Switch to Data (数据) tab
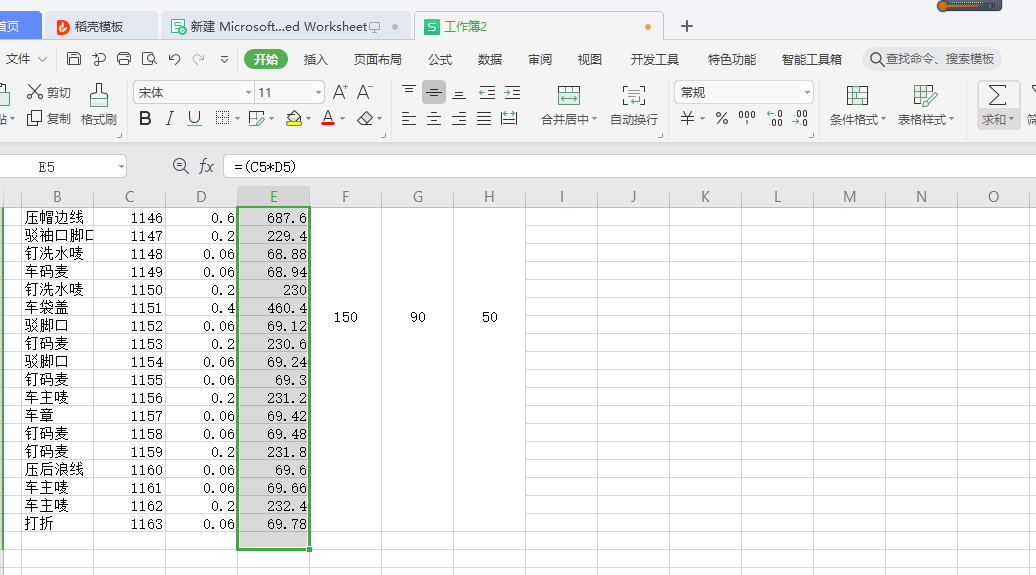The height and width of the screenshot is (575, 1036). click(490, 59)
